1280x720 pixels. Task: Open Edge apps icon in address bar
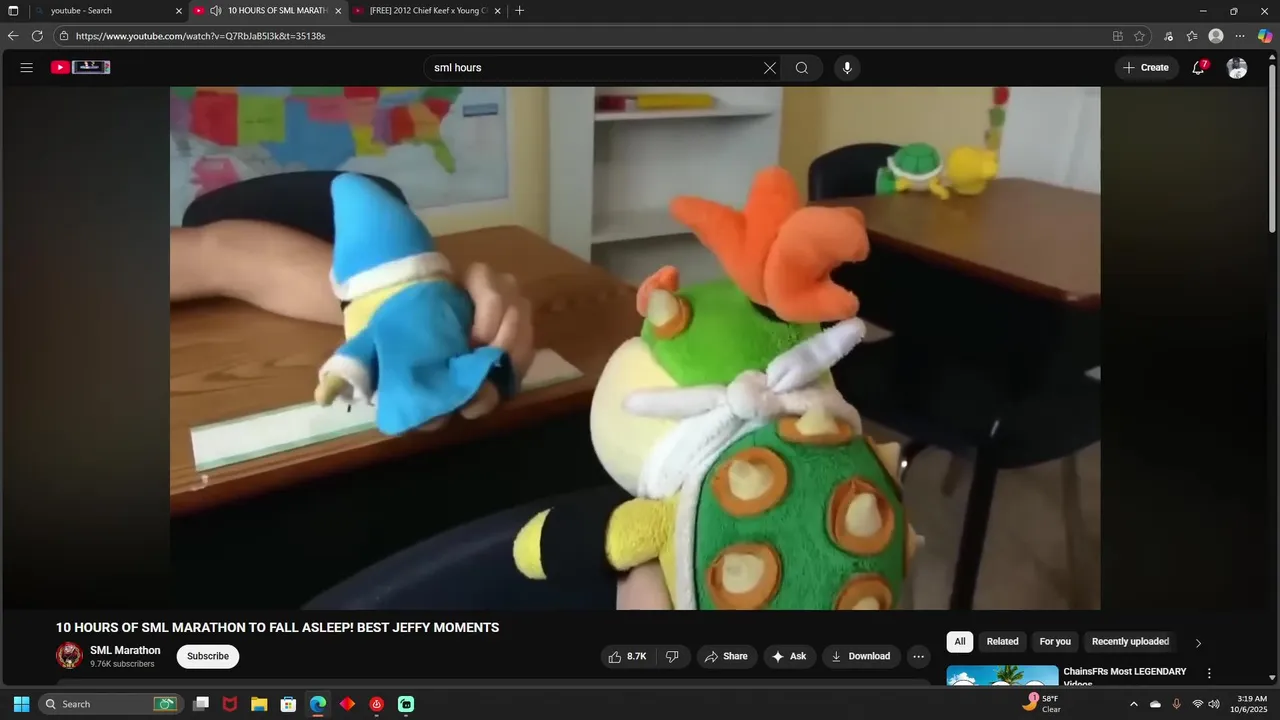pyautogui.click(x=1118, y=36)
